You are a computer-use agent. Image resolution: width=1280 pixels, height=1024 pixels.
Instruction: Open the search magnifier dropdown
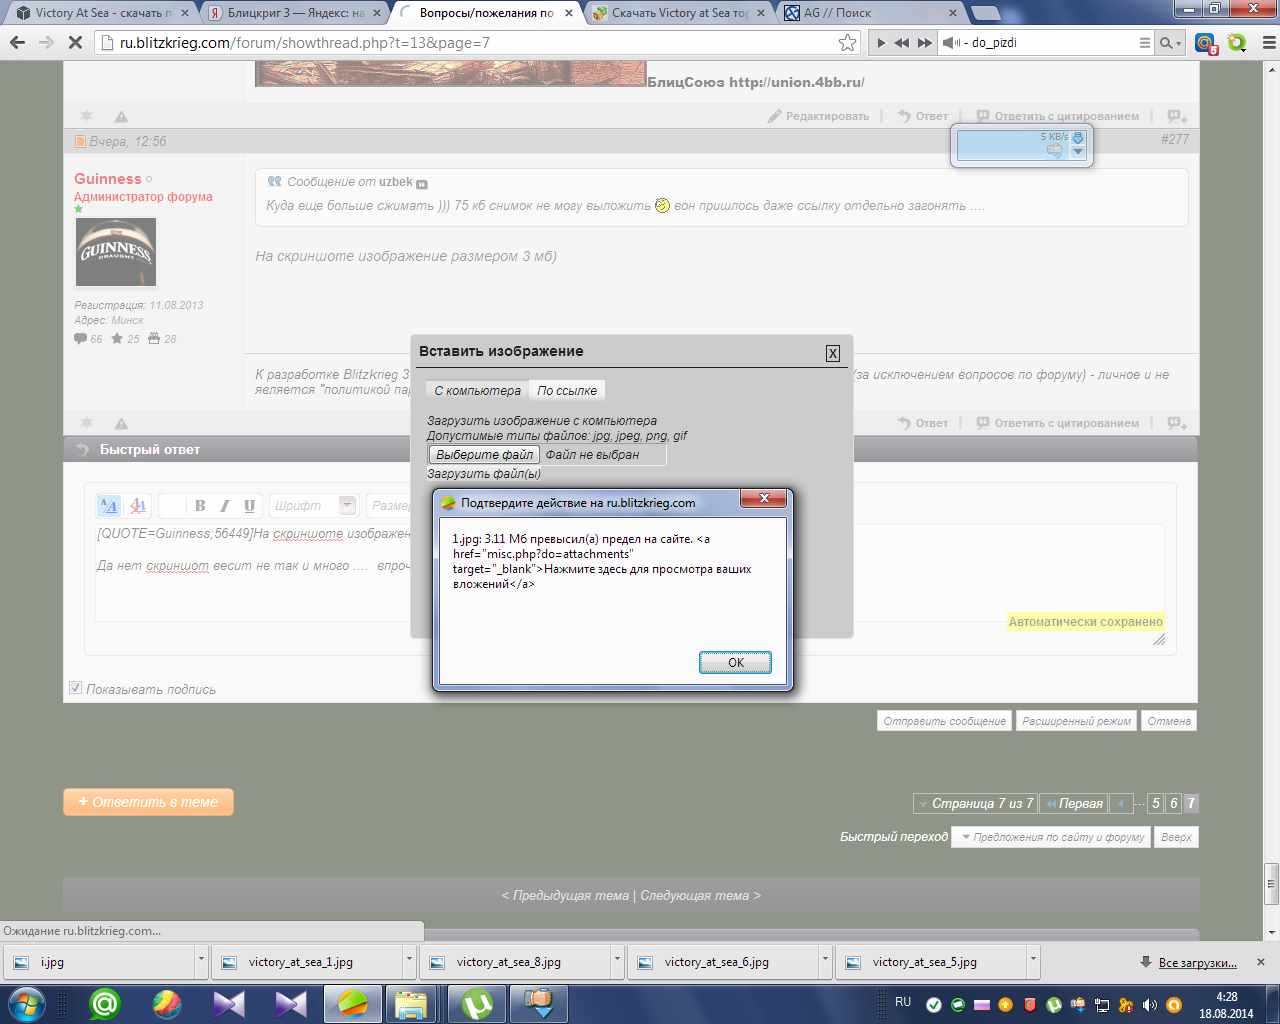[1169, 43]
